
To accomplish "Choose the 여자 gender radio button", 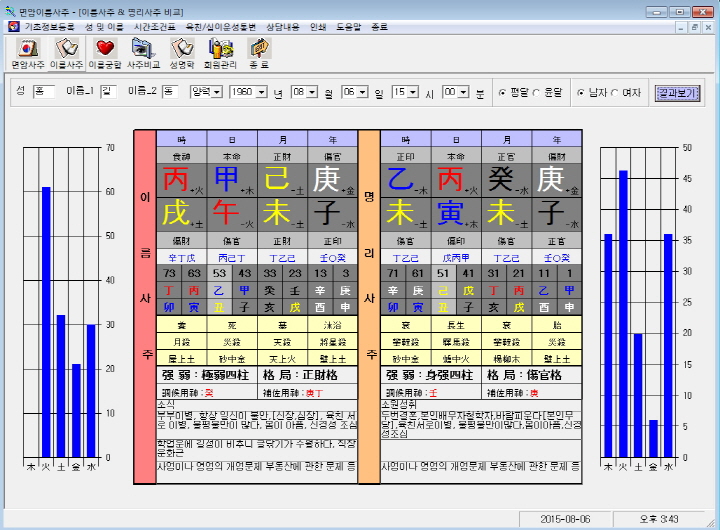I will 614,93.
